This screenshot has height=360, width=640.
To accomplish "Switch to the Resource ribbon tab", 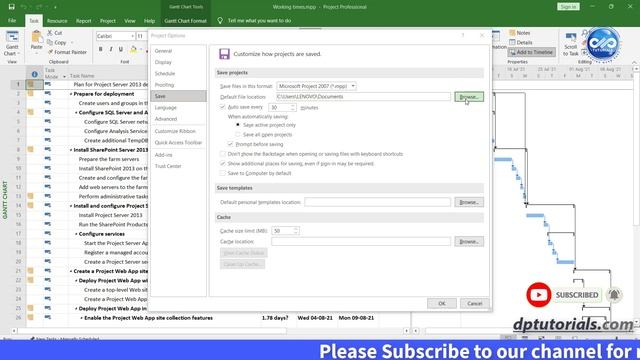I will pyautogui.click(x=57, y=21).
